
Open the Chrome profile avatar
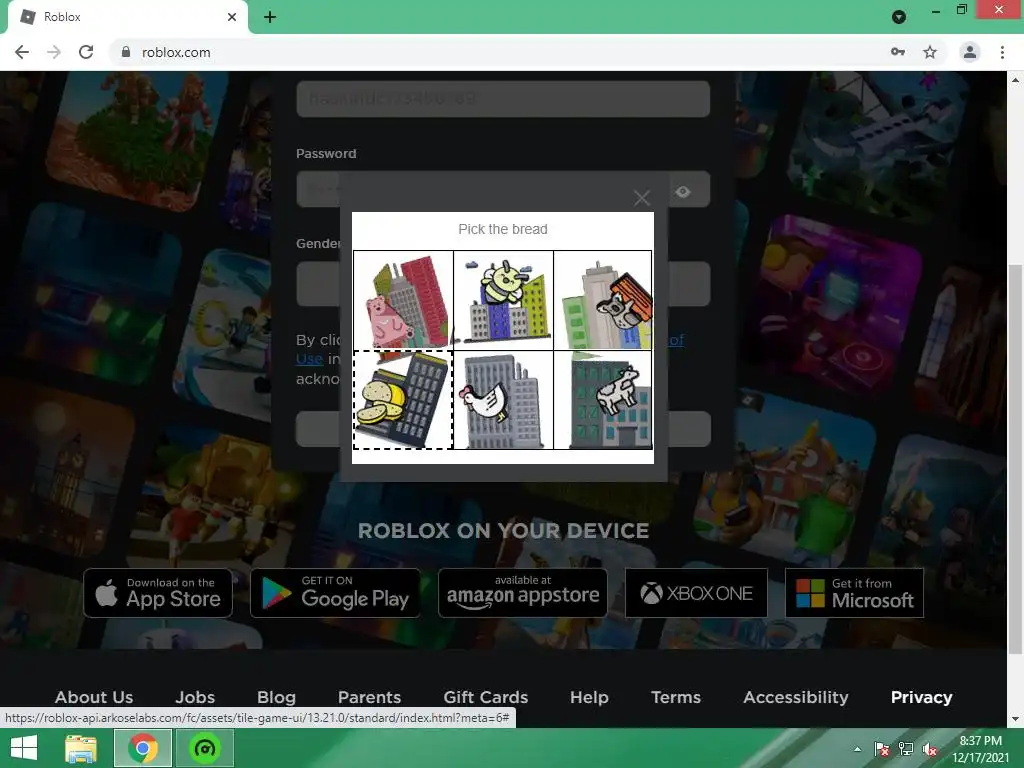coord(970,52)
